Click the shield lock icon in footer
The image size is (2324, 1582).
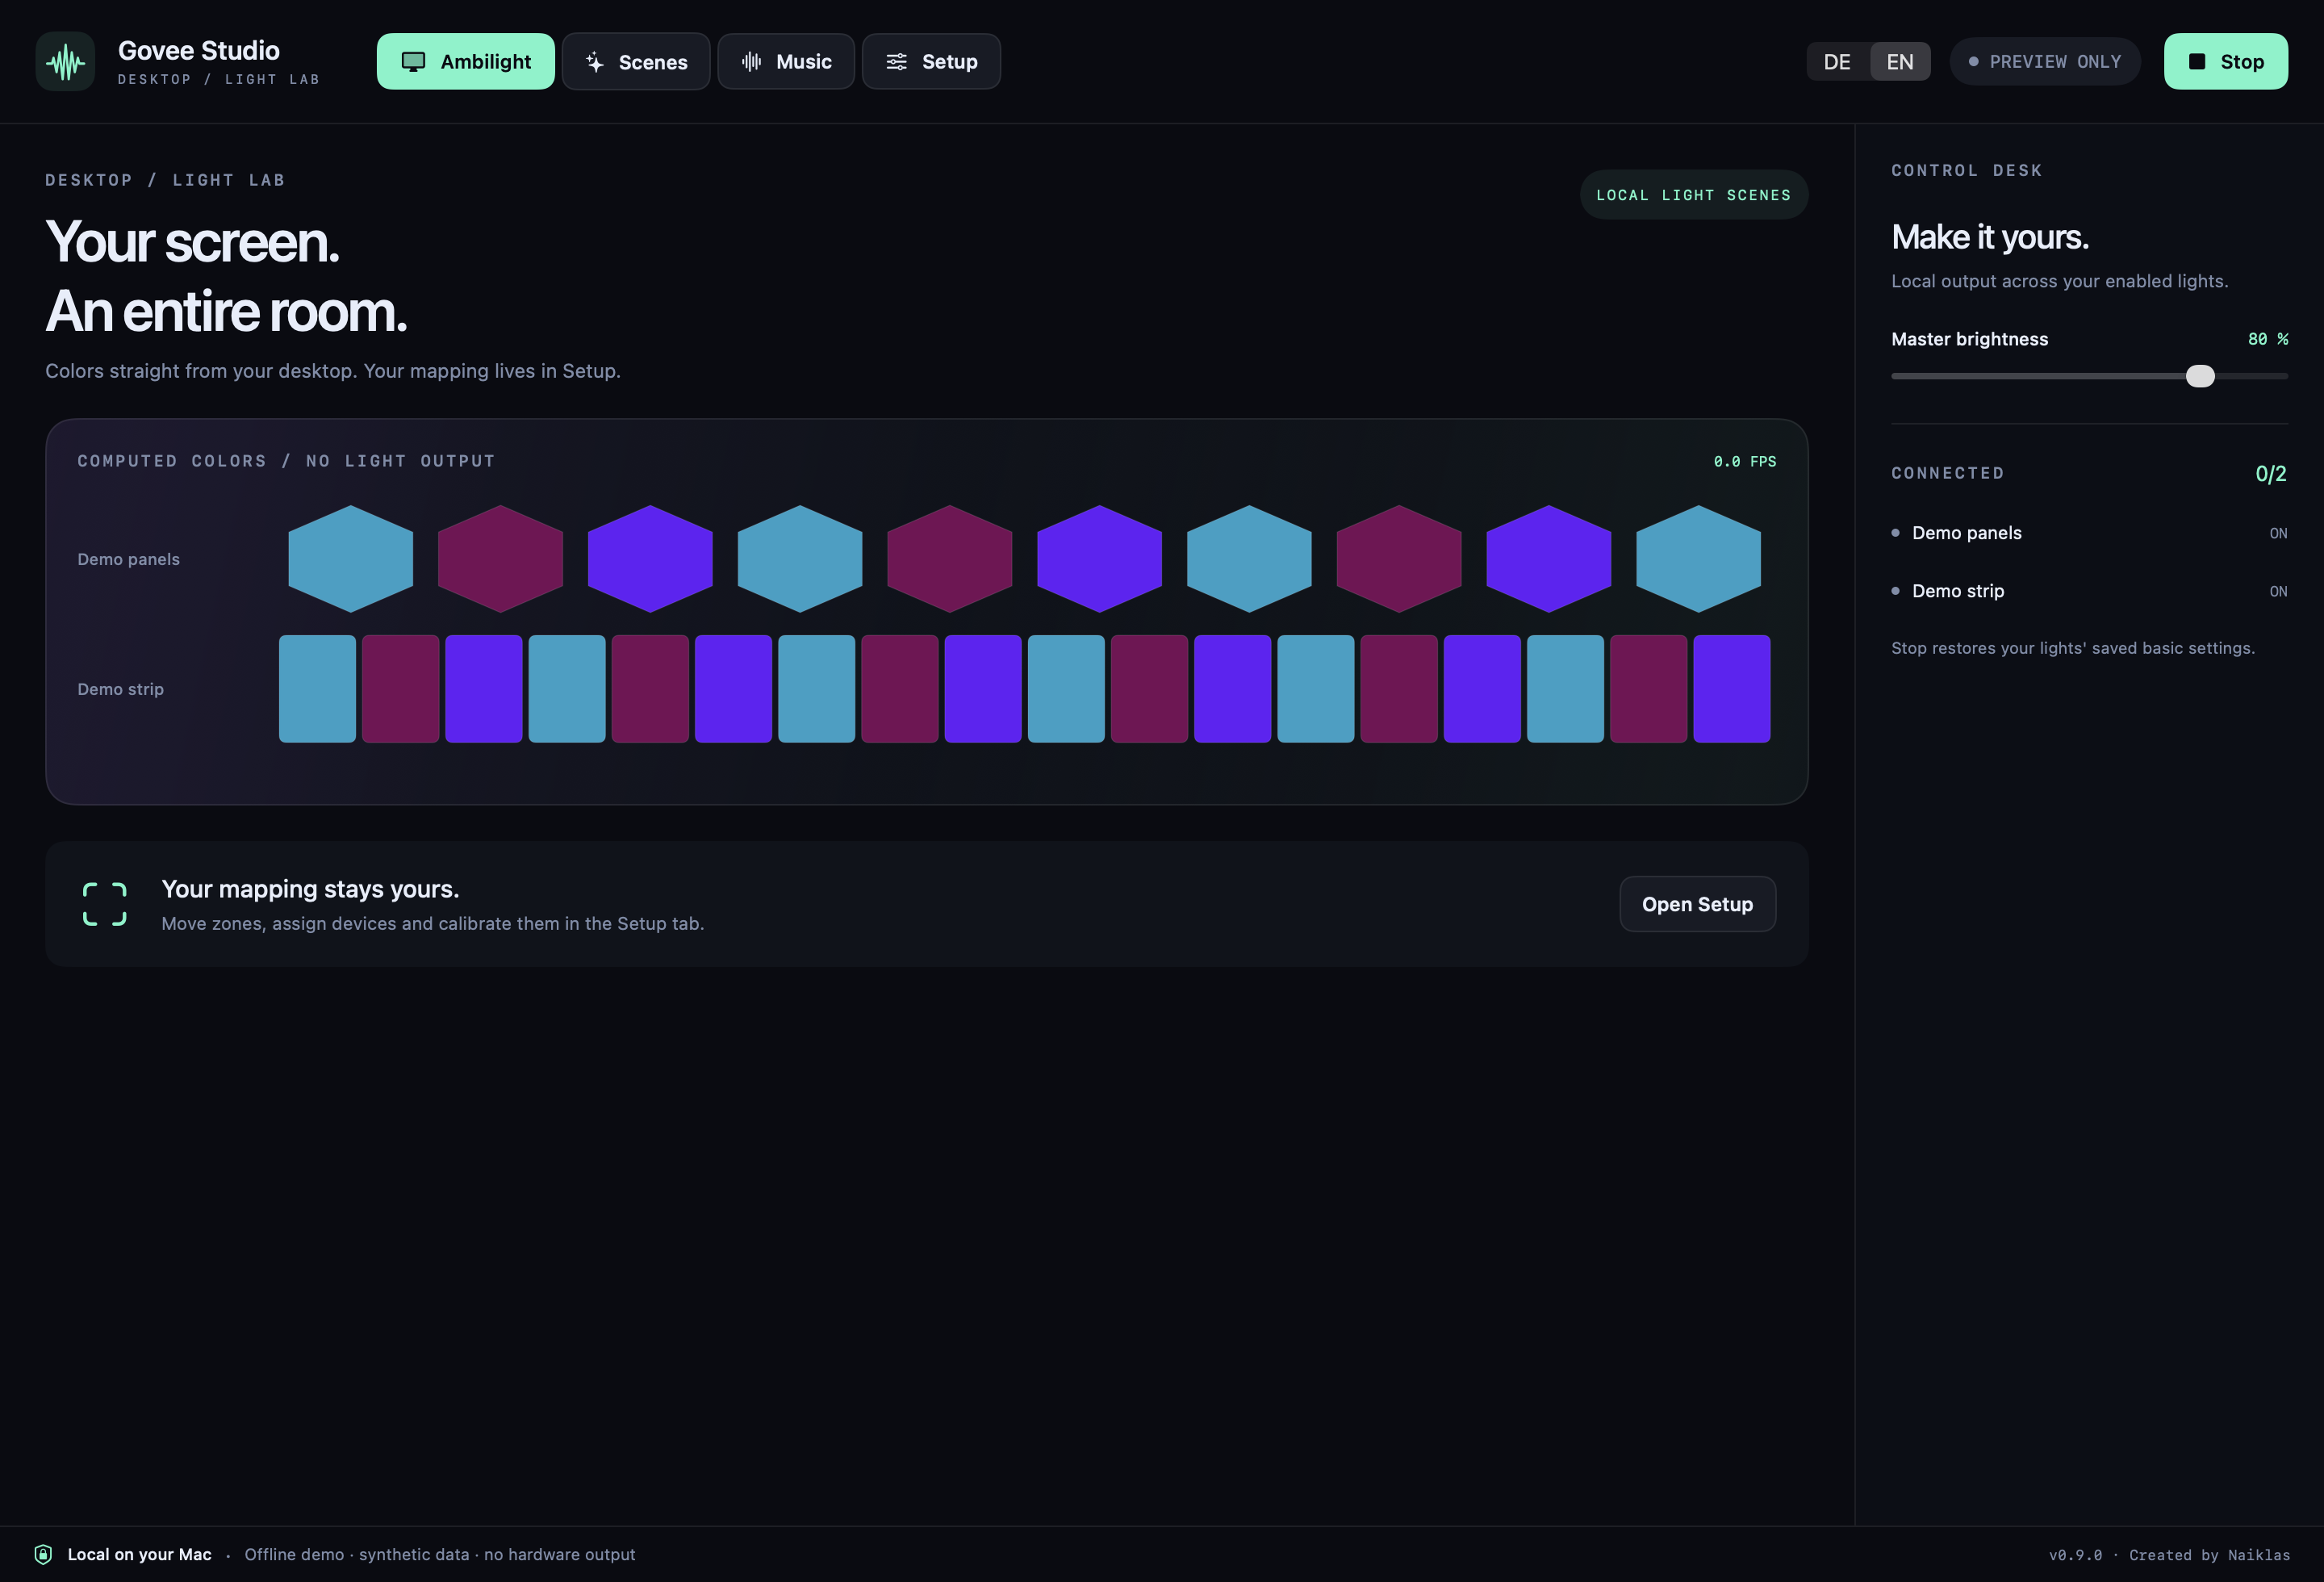(x=43, y=1554)
